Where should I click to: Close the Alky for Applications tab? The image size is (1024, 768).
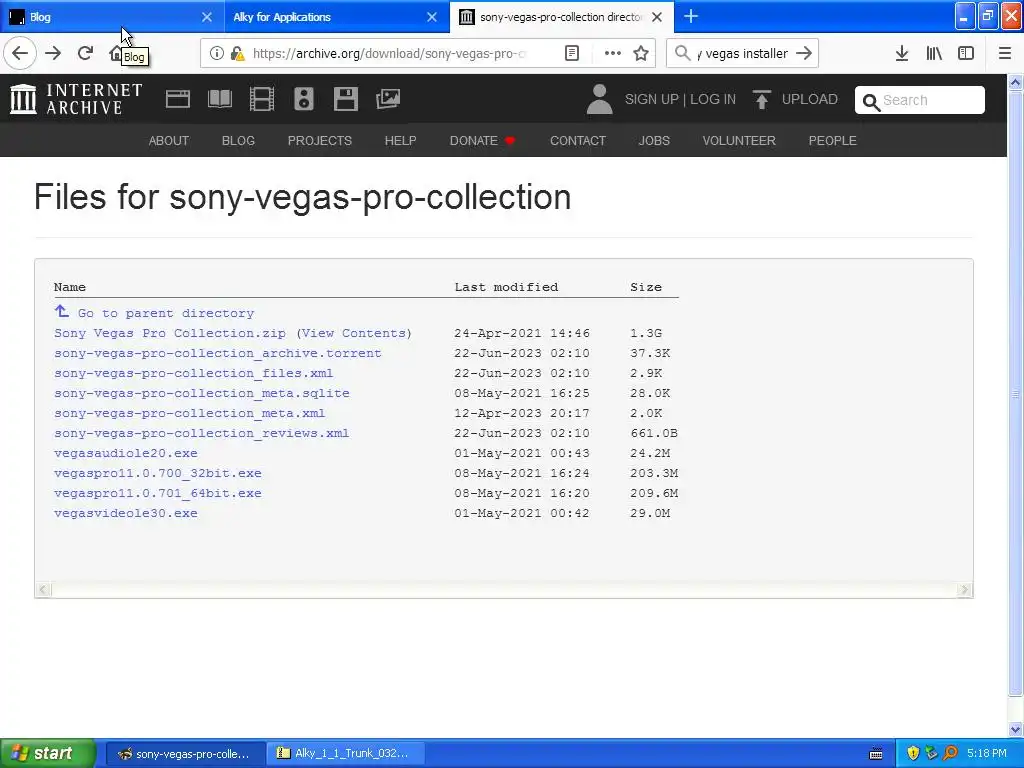432,17
